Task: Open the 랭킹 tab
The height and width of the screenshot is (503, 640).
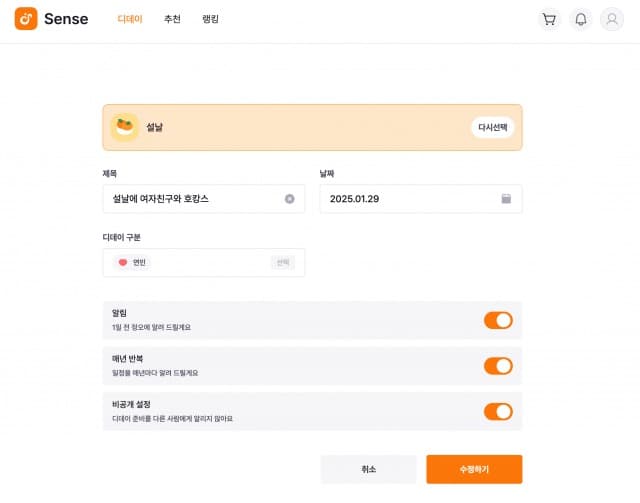Action: click(210, 19)
